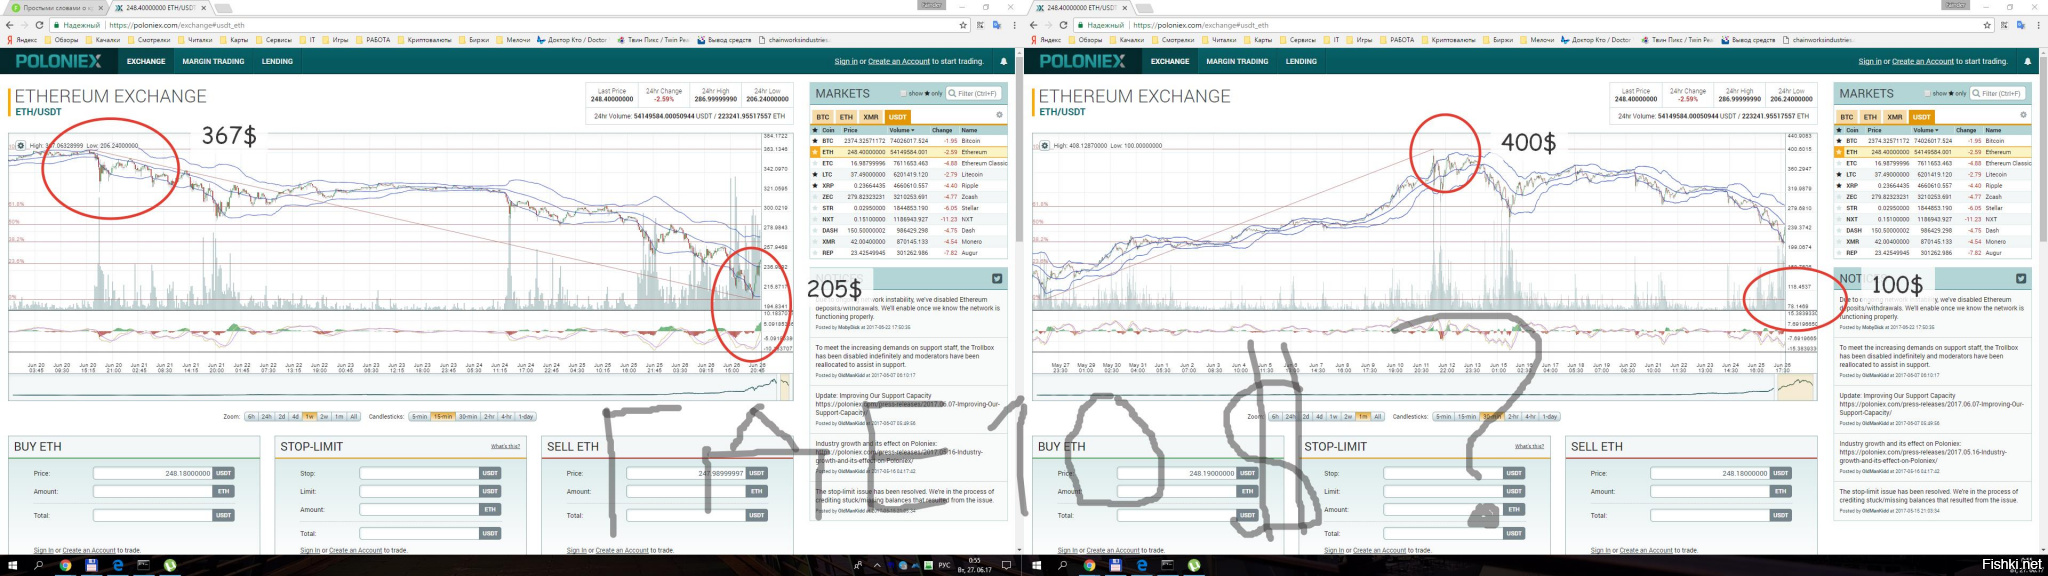Click notification bell in left Poloniex window
Image resolution: width=2048 pixels, height=576 pixels.
point(1004,61)
